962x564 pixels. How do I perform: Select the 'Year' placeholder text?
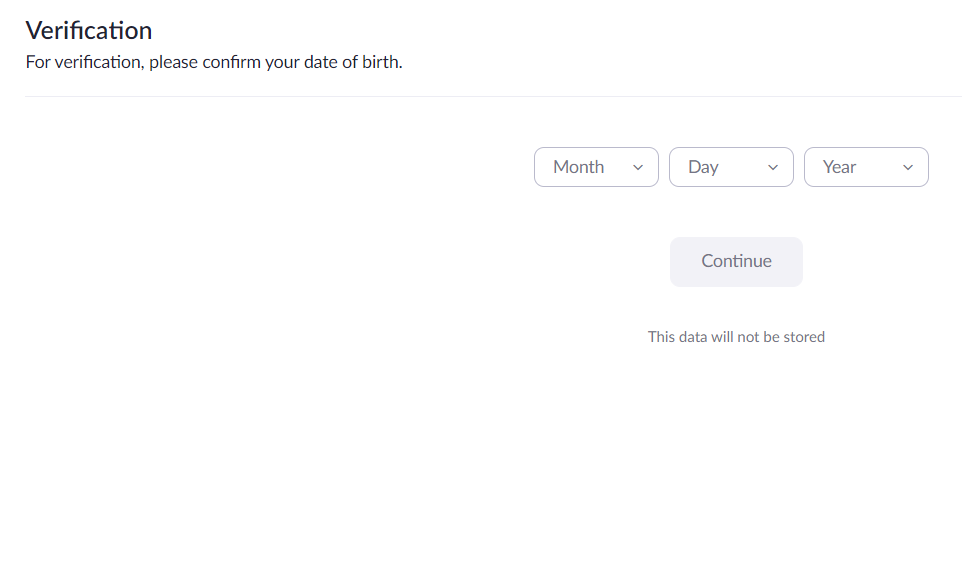[x=839, y=167]
